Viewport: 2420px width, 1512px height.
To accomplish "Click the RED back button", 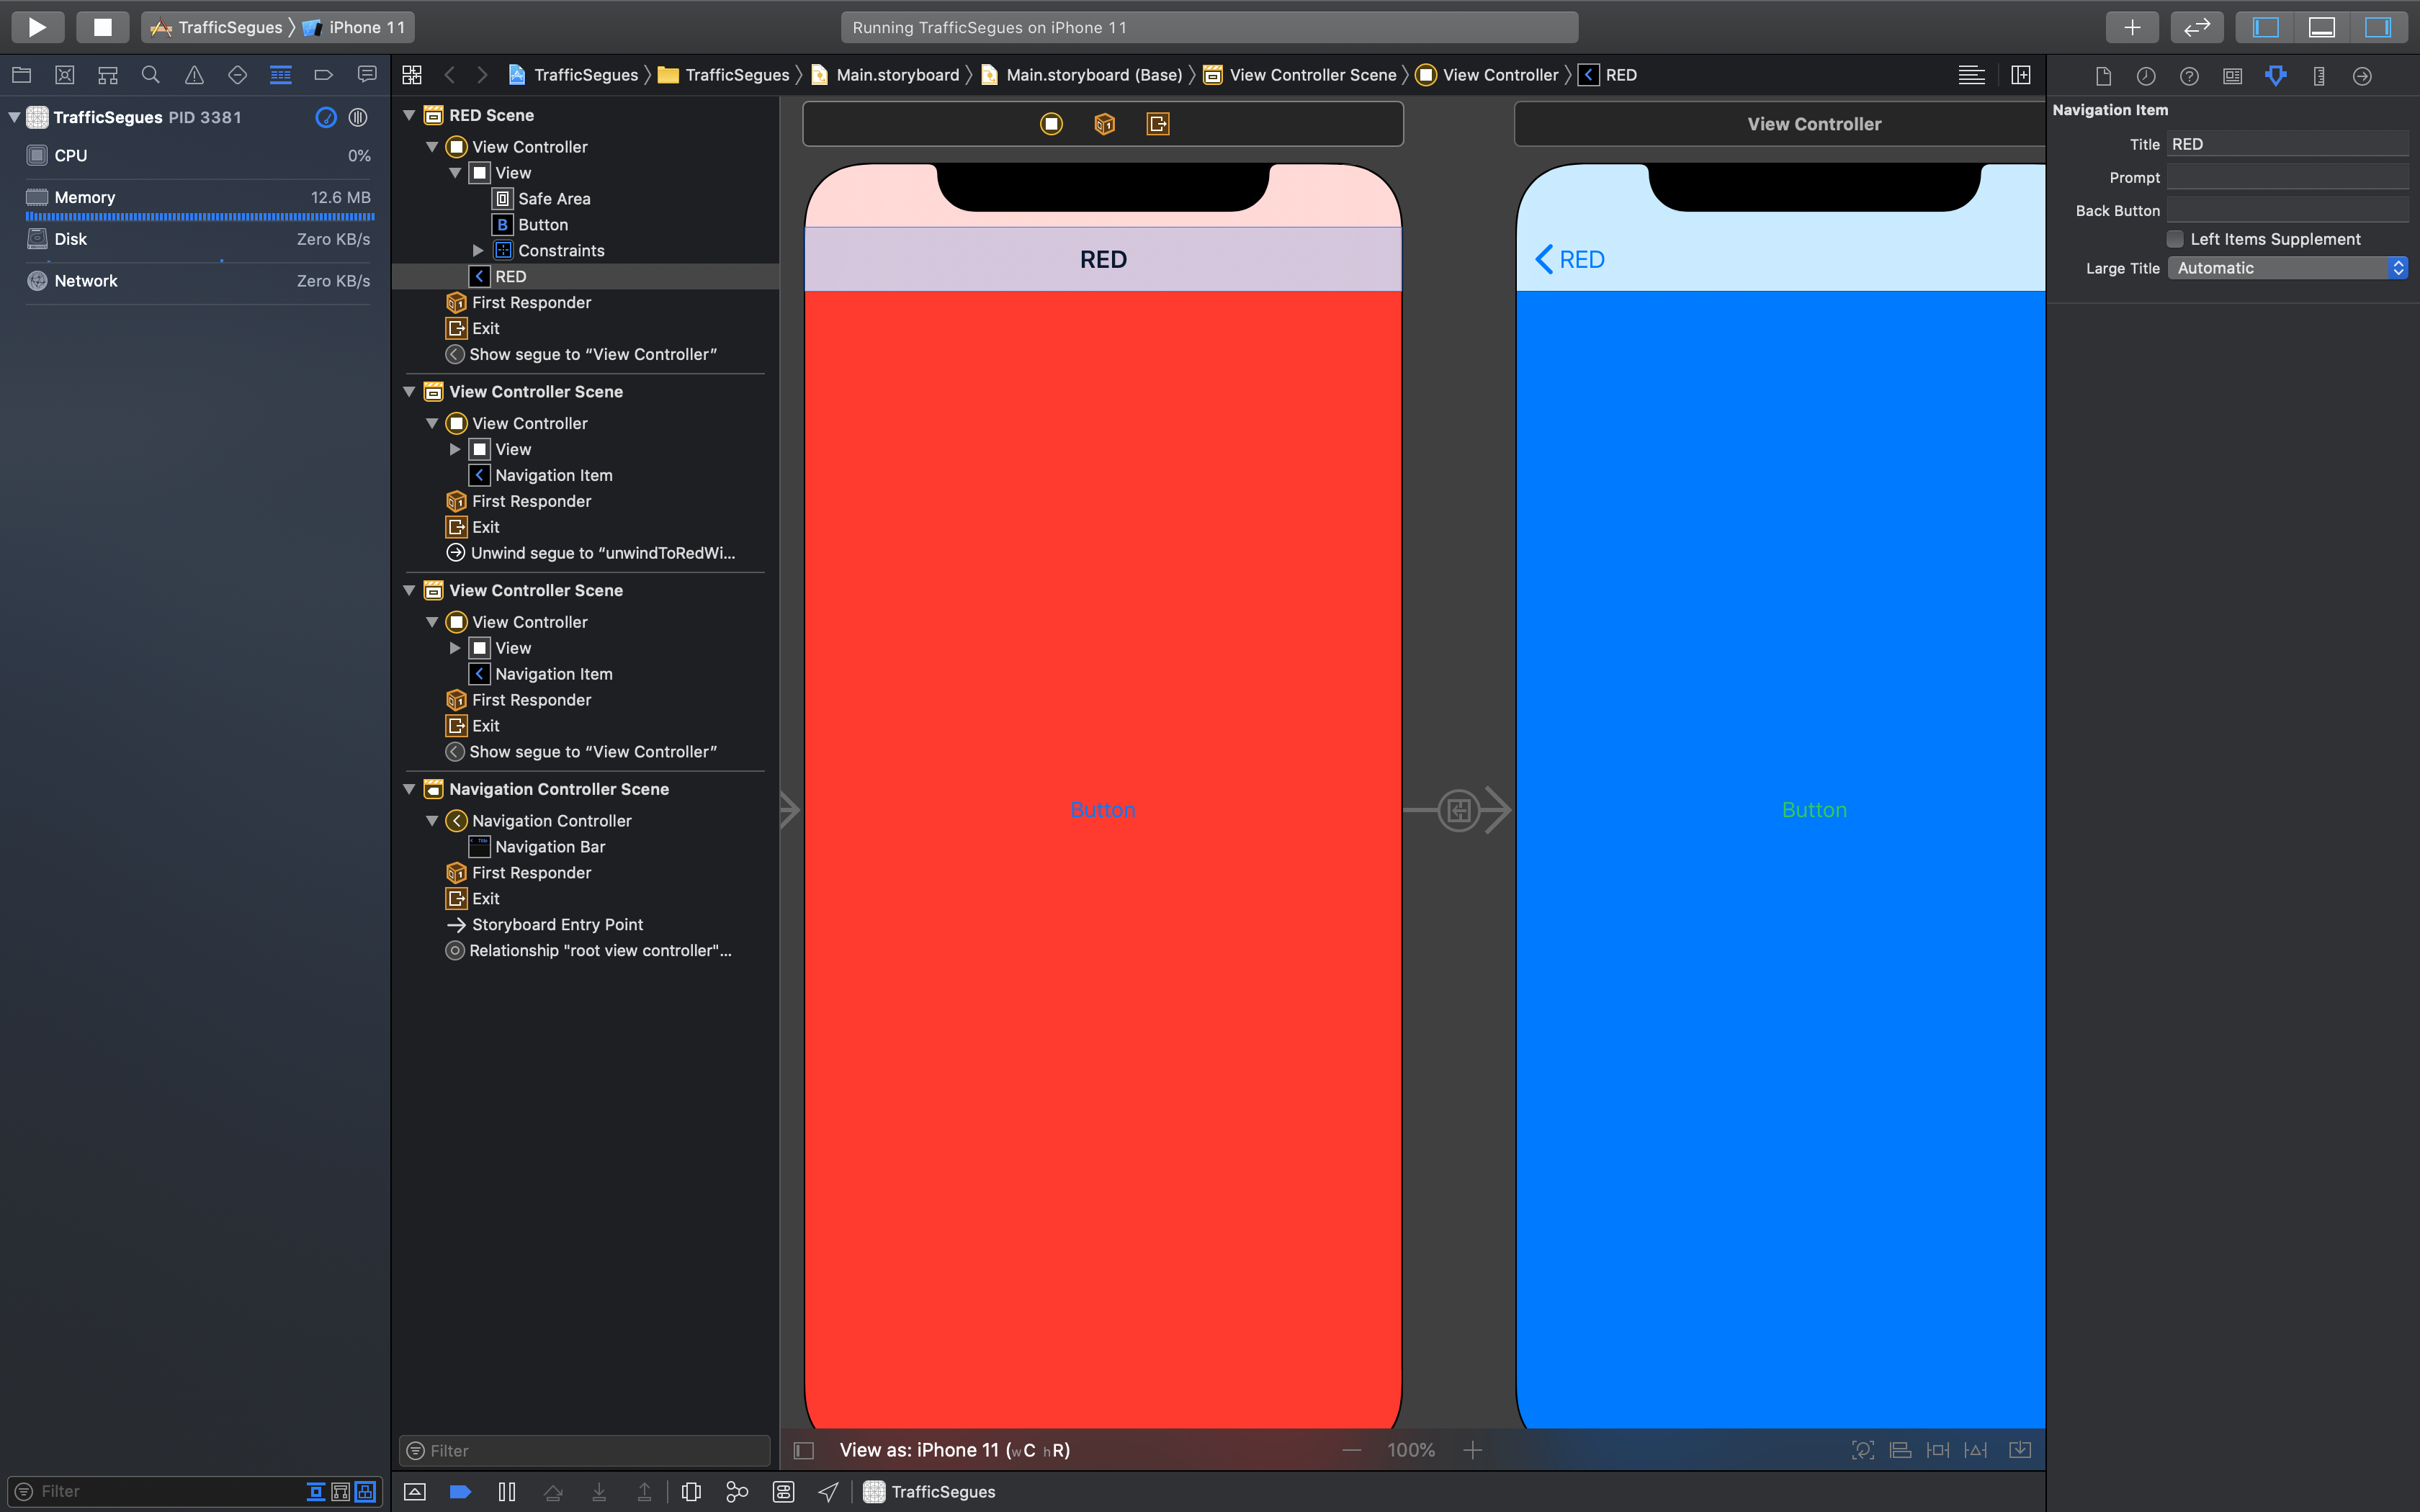I will (1569, 260).
